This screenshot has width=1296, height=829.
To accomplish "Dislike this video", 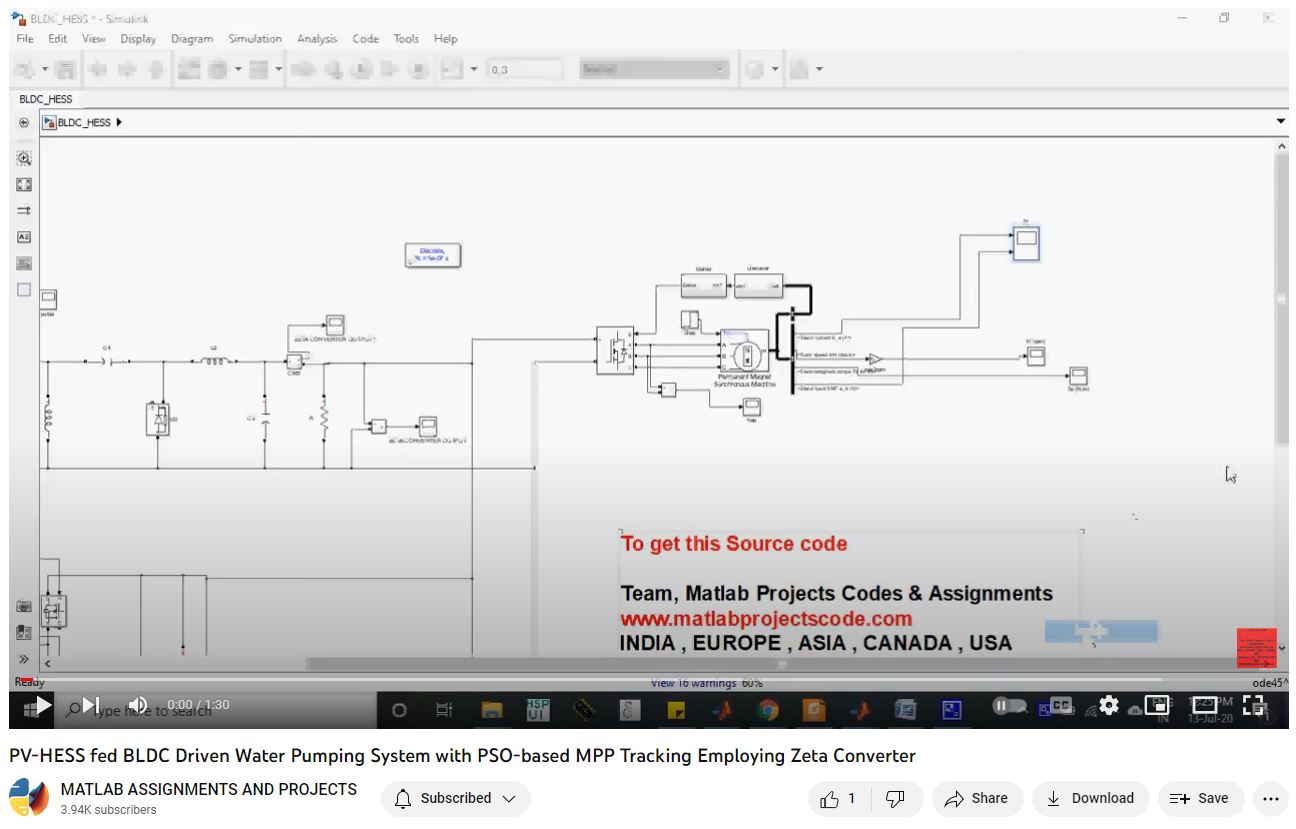I will (x=896, y=798).
